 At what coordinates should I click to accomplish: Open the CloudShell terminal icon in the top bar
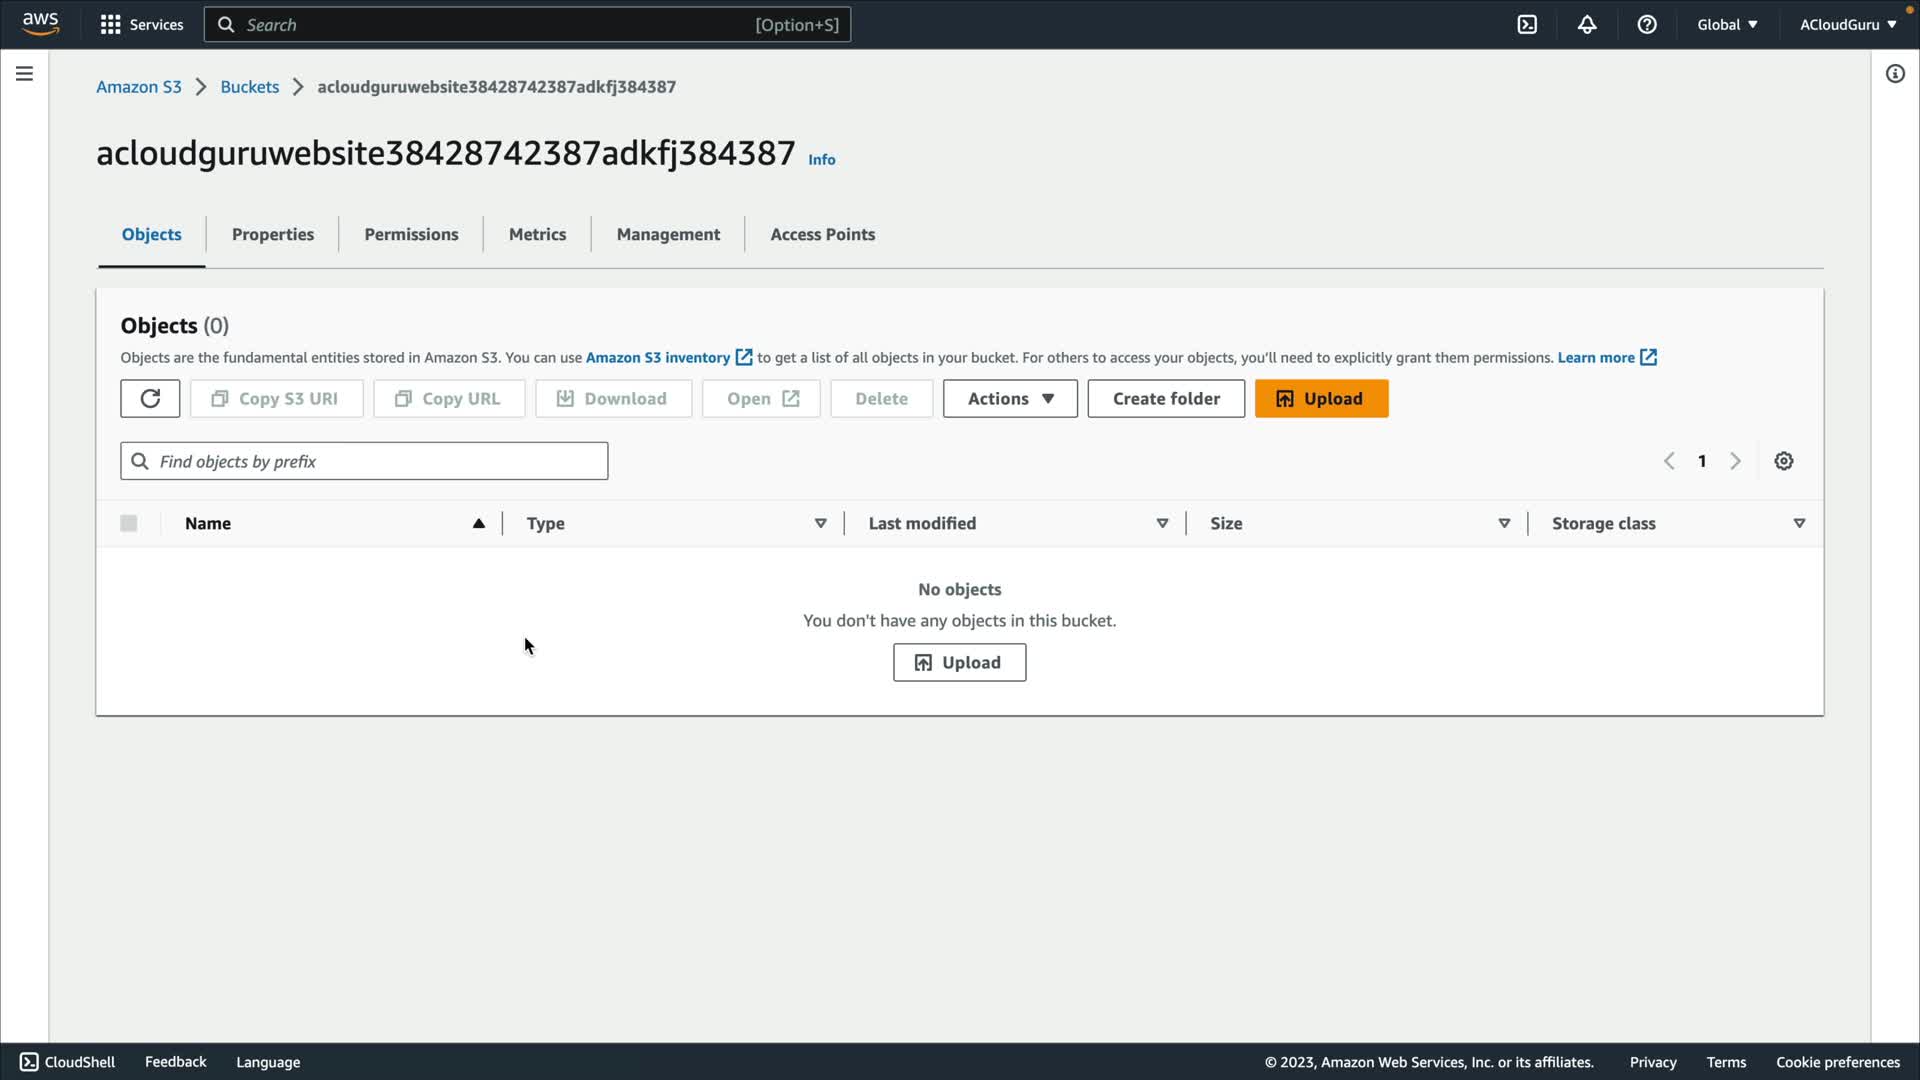[1527, 25]
